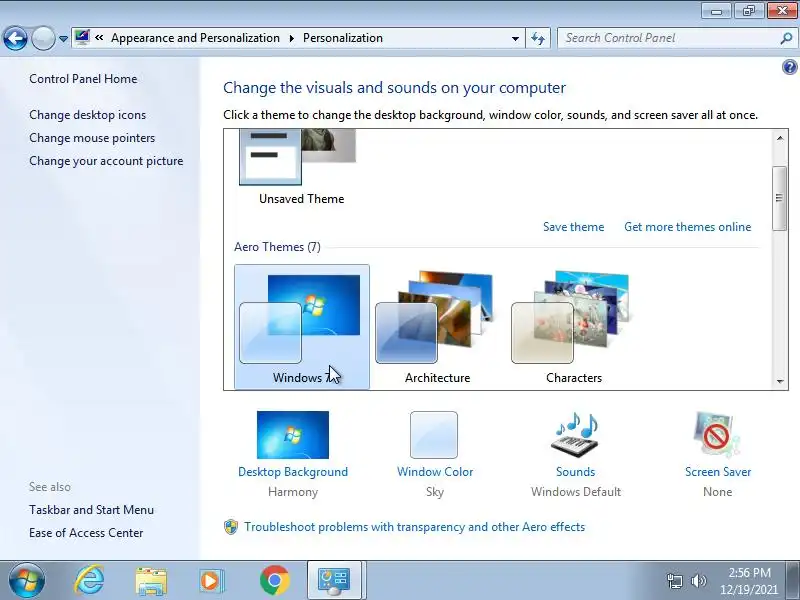This screenshot has height=600, width=800.
Task: Select the Architecture theme
Action: [437, 327]
